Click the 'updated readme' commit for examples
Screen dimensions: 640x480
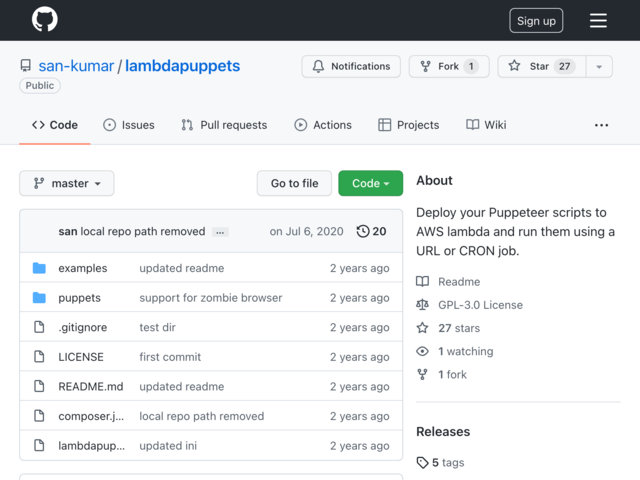182,268
